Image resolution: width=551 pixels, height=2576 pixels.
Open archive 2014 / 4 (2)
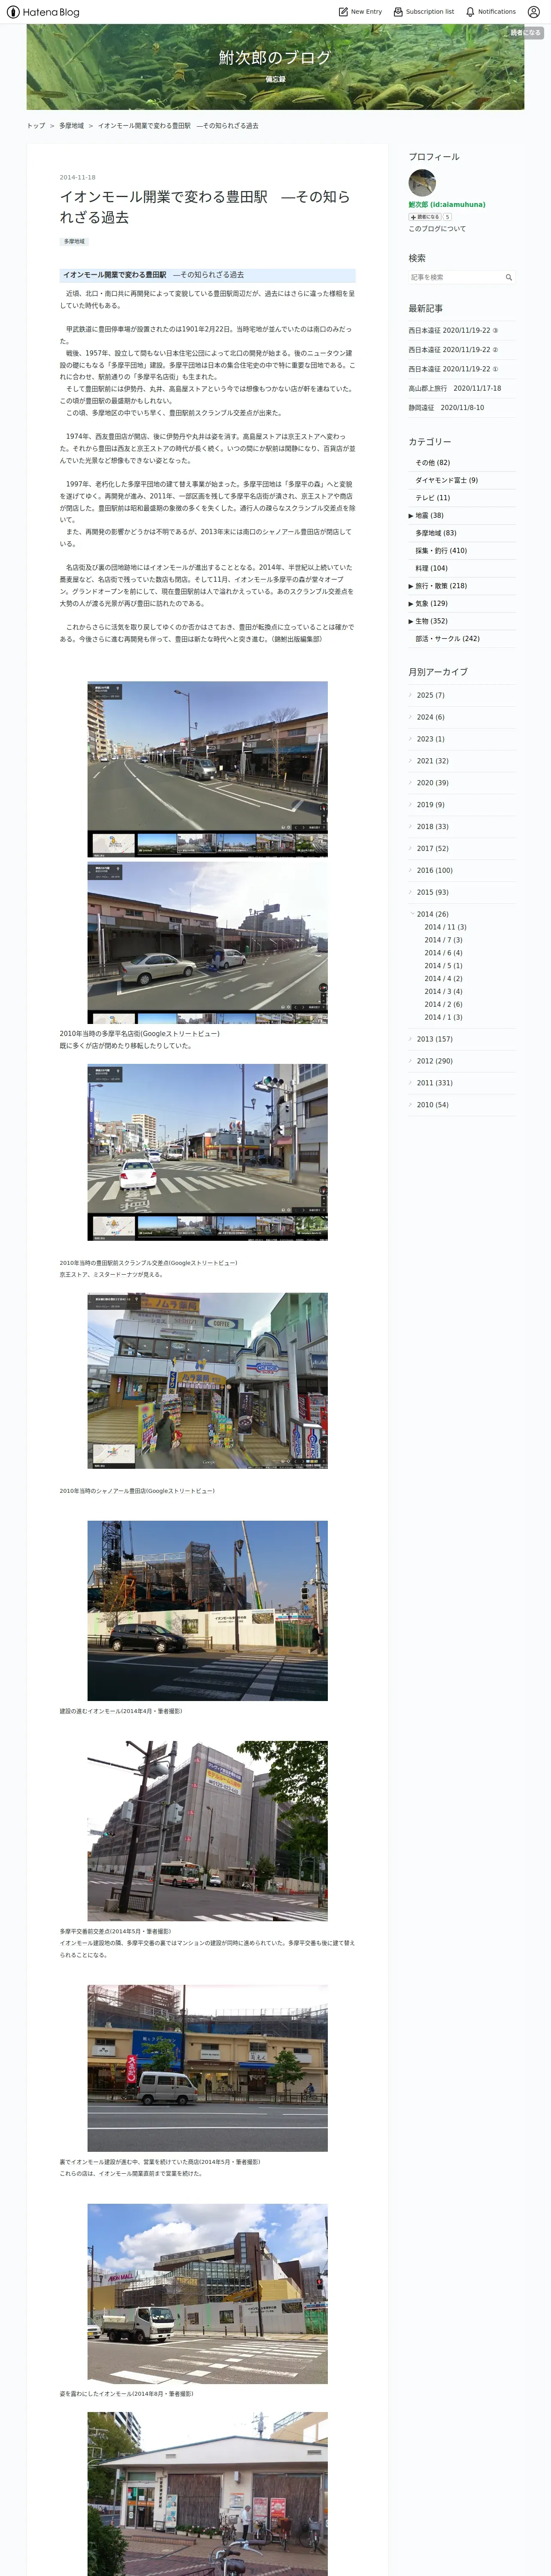[443, 979]
